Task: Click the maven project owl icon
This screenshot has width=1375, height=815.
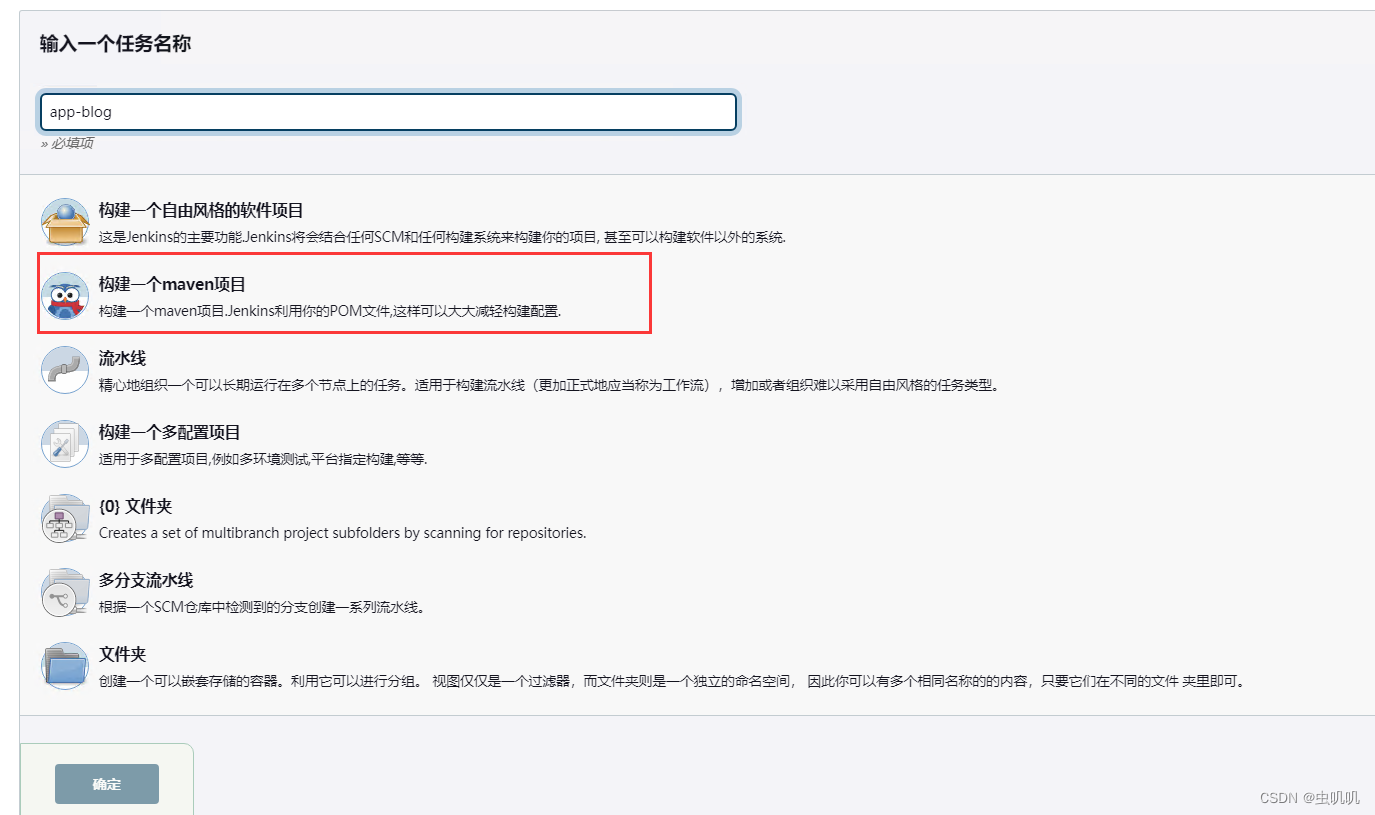Action: point(65,296)
